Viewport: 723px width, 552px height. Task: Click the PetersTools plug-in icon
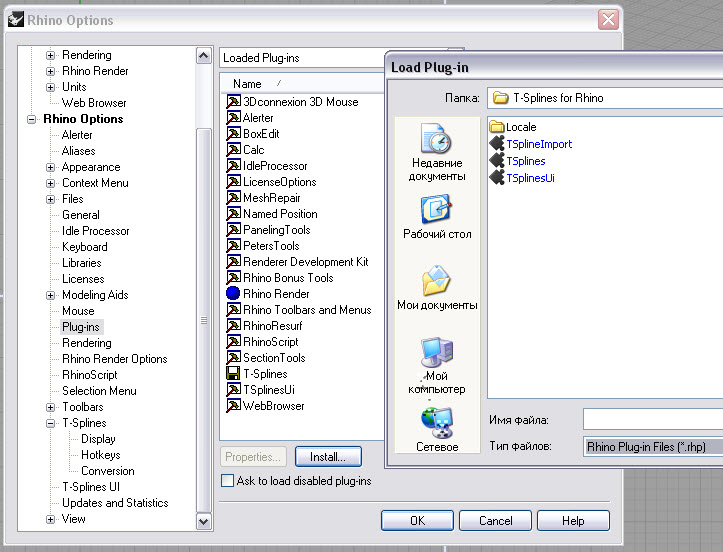233,245
